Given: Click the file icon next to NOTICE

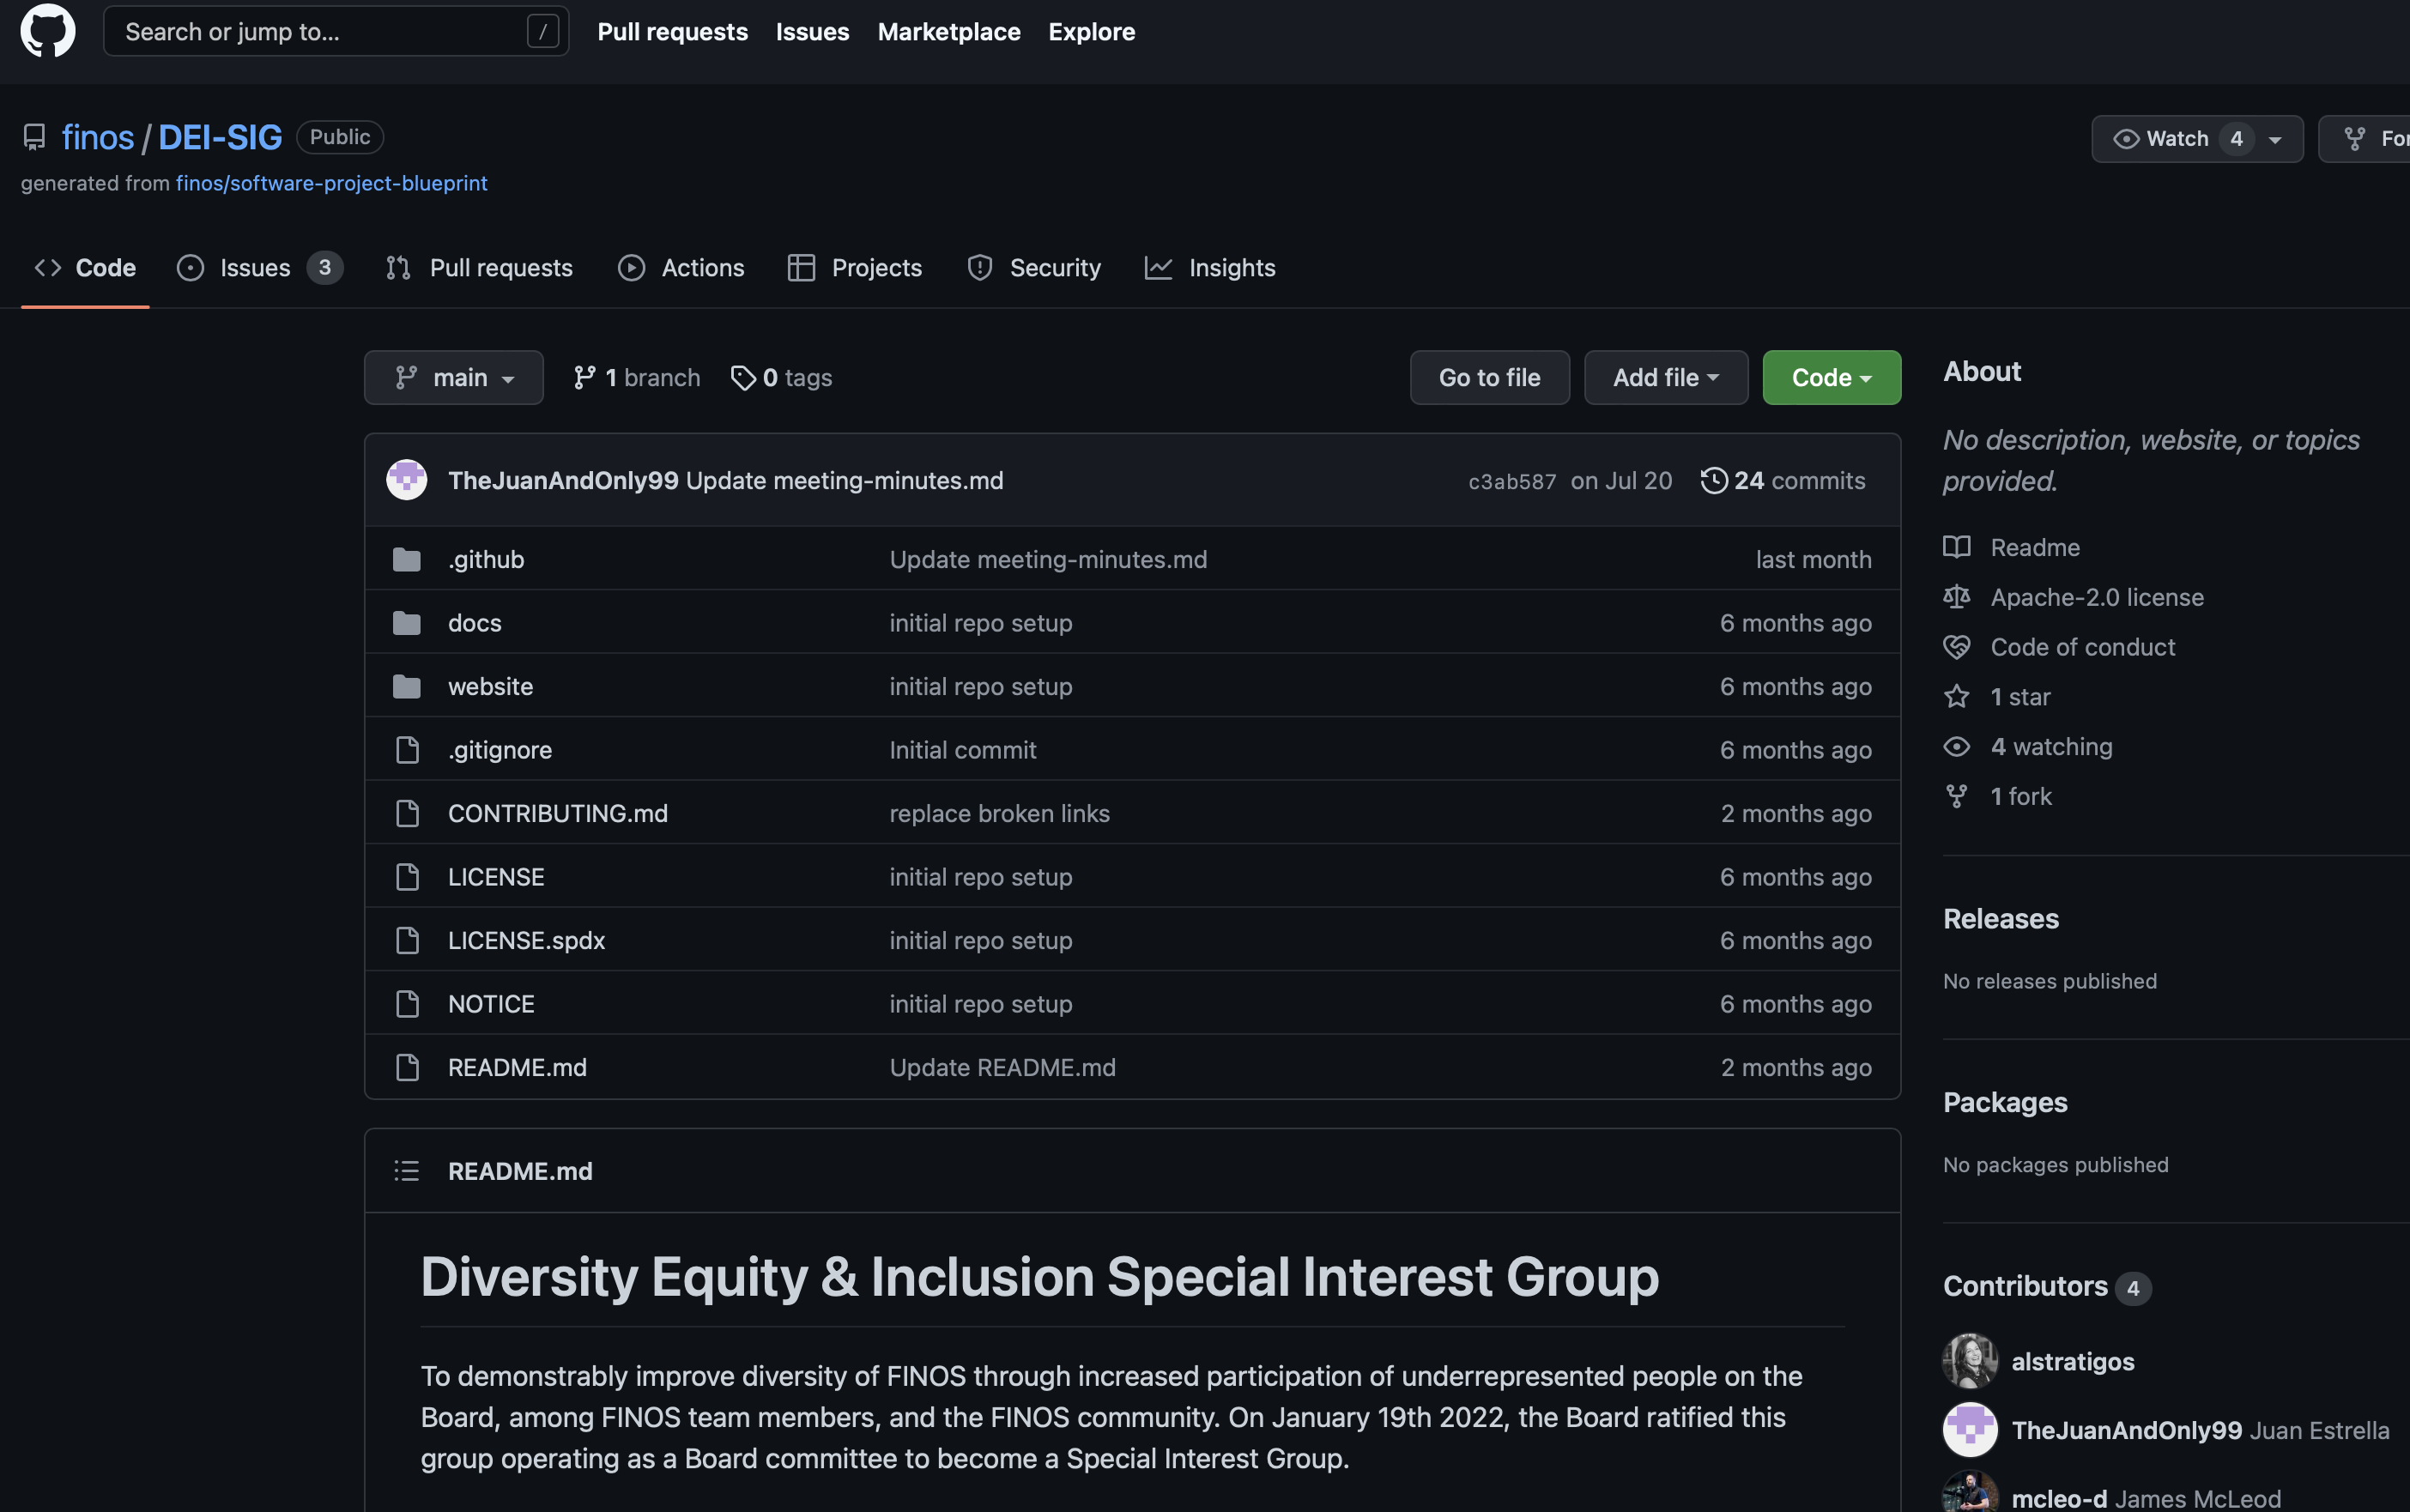Looking at the screenshot, I should [x=407, y=1004].
